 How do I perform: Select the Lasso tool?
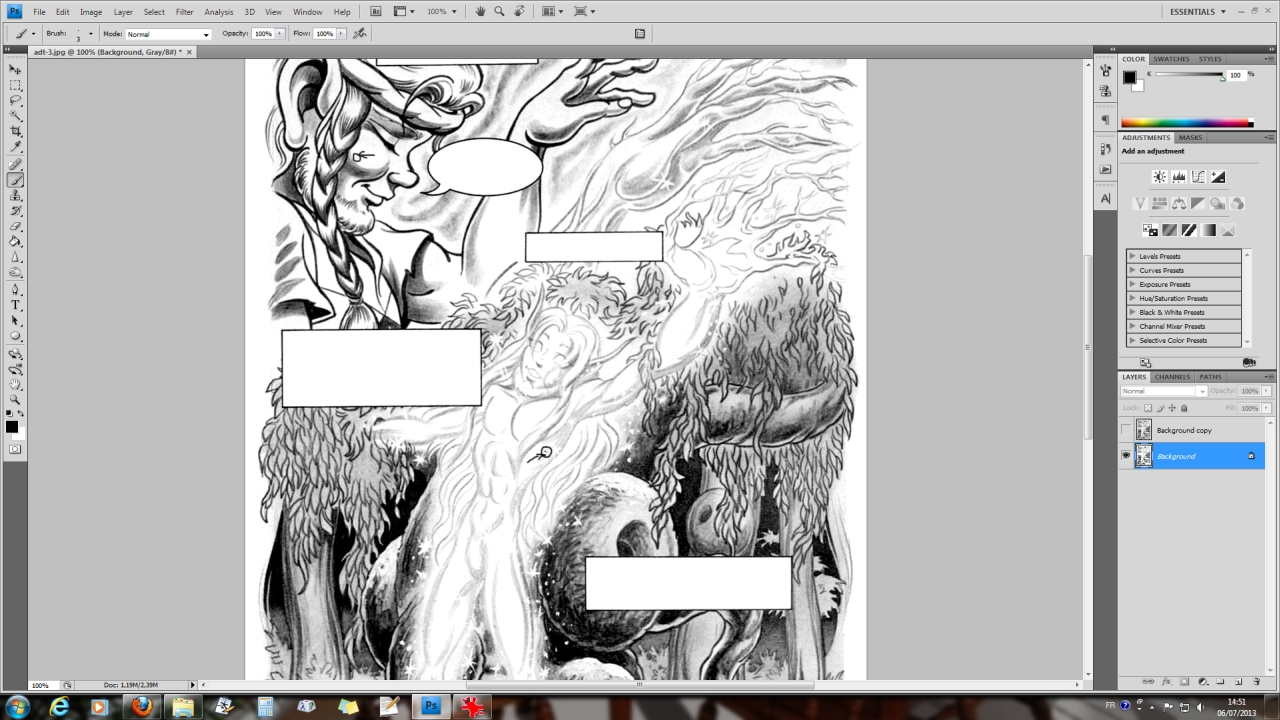point(15,100)
